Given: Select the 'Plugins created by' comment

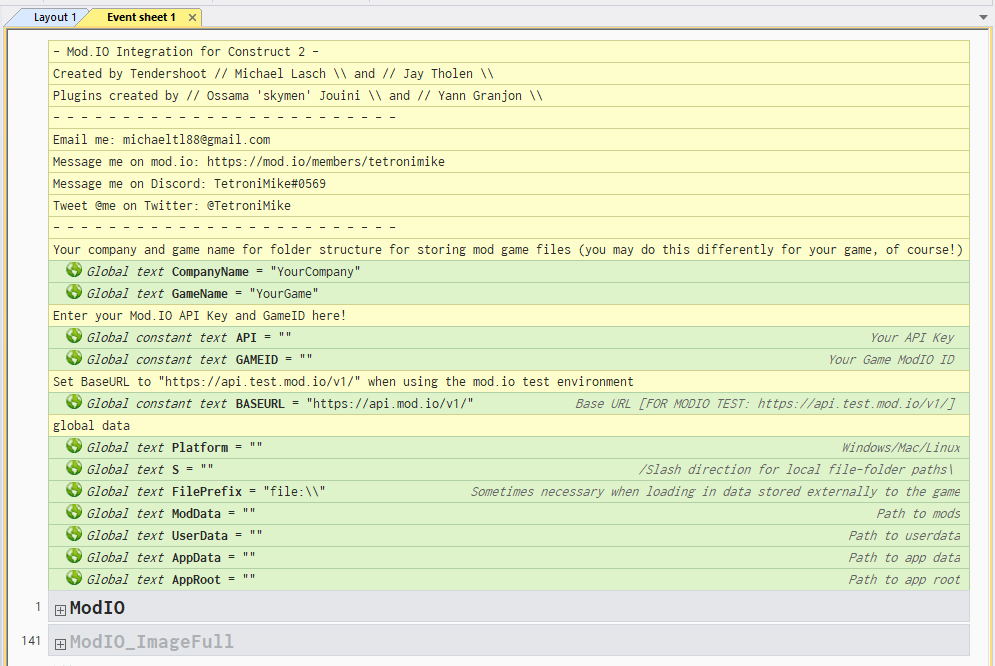Looking at the screenshot, I should point(509,96).
